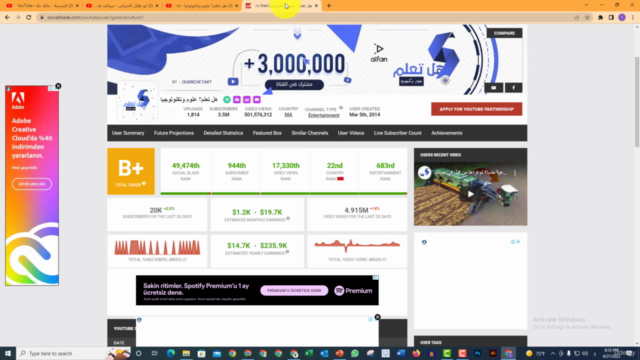
Task: Open the share page icon in address bar
Action: coord(577,18)
